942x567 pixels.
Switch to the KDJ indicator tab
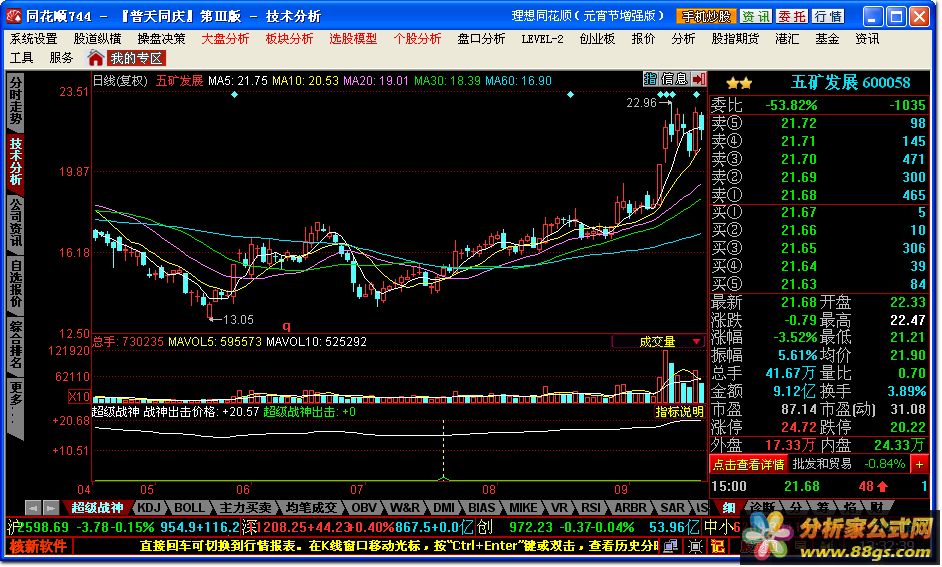[148, 508]
